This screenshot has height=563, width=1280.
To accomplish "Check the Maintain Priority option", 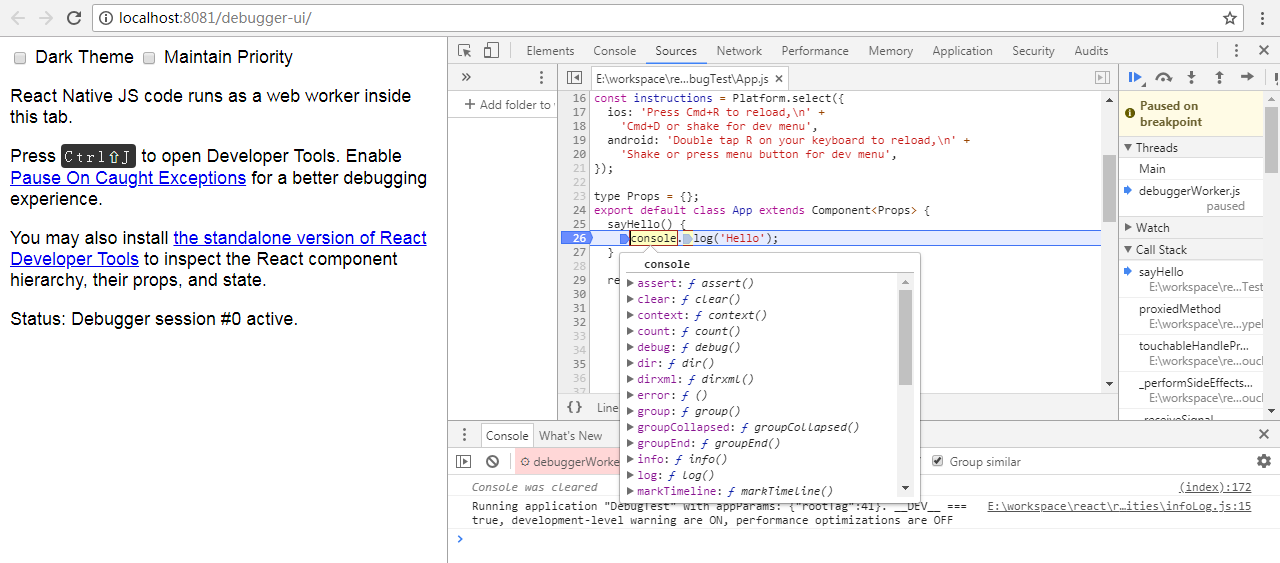I will [x=149, y=58].
